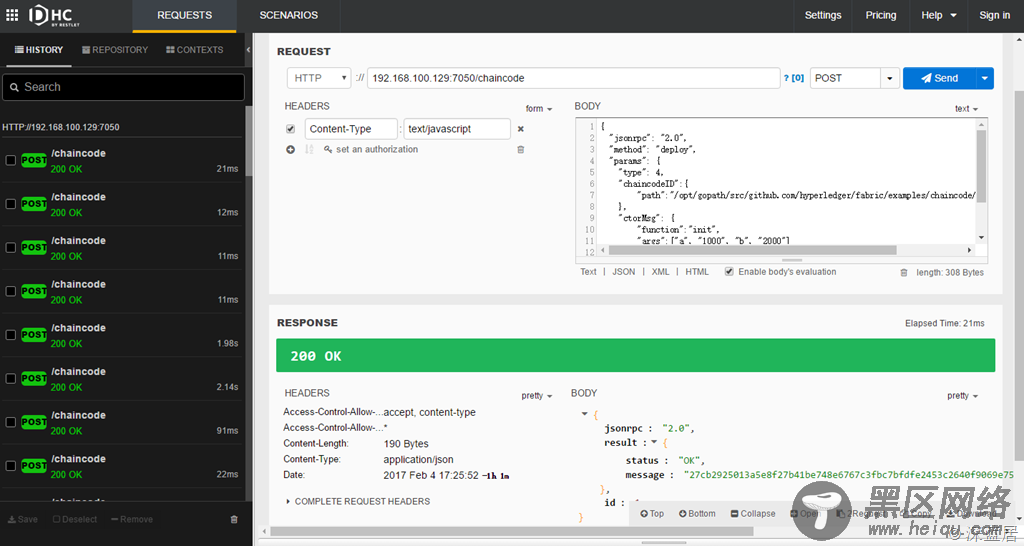1024x546 pixels.
Task: Add a new header row
Action: pos(291,150)
